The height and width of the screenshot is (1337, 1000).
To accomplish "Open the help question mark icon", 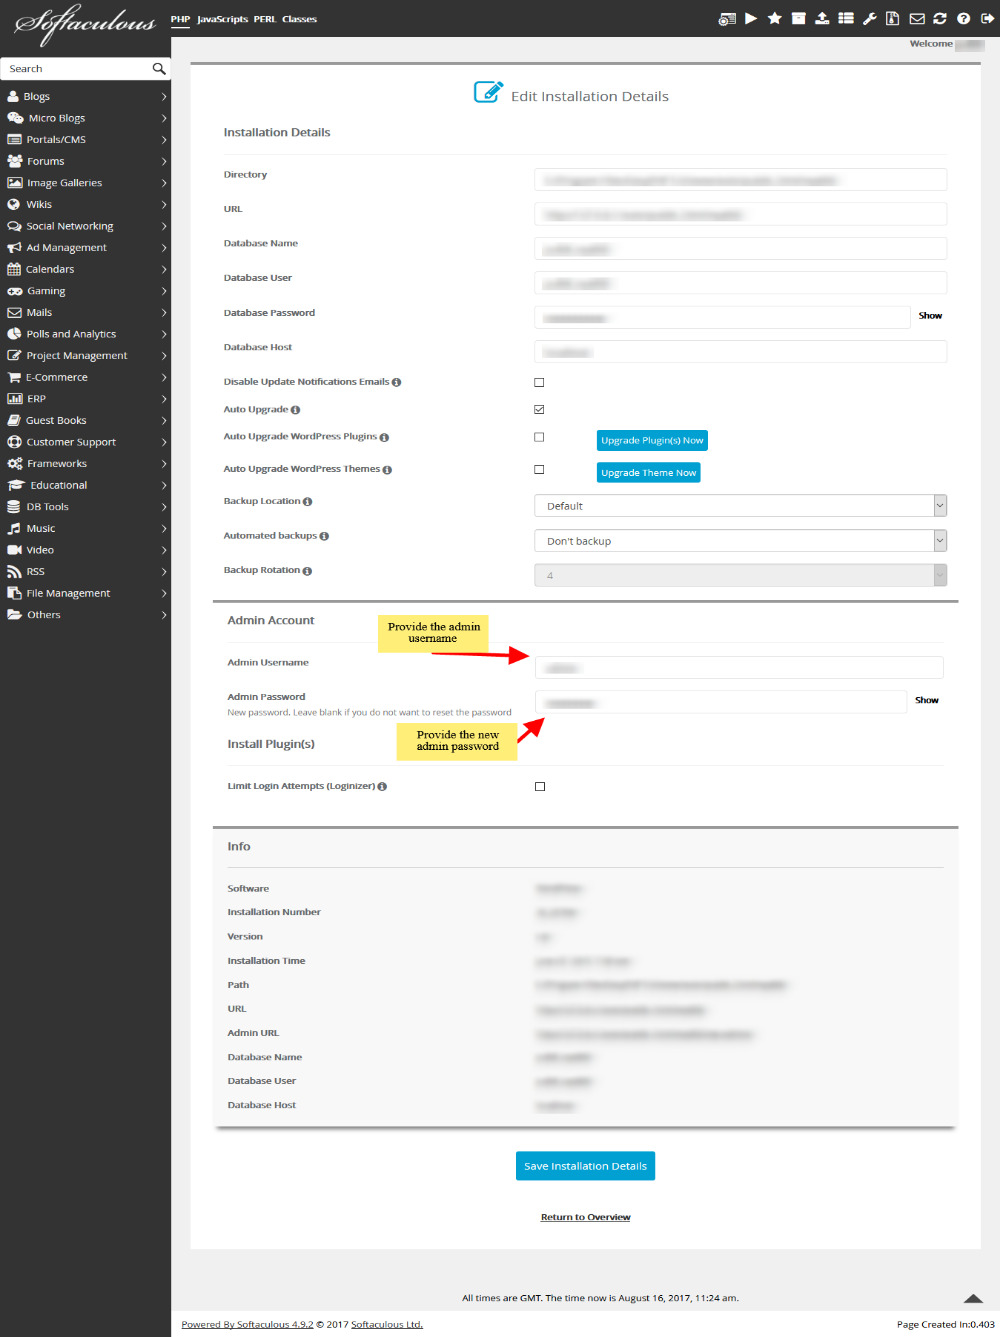I will [x=963, y=19].
